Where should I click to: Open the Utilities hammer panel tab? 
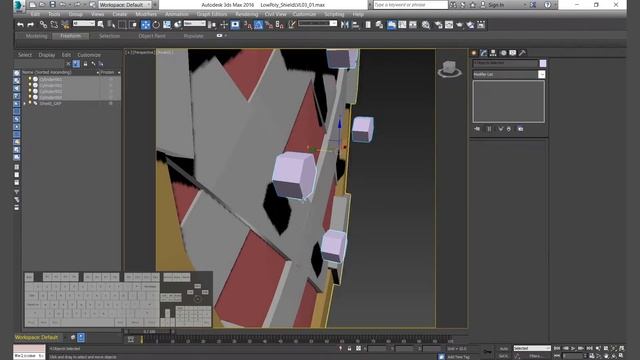pyautogui.click(x=522, y=53)
